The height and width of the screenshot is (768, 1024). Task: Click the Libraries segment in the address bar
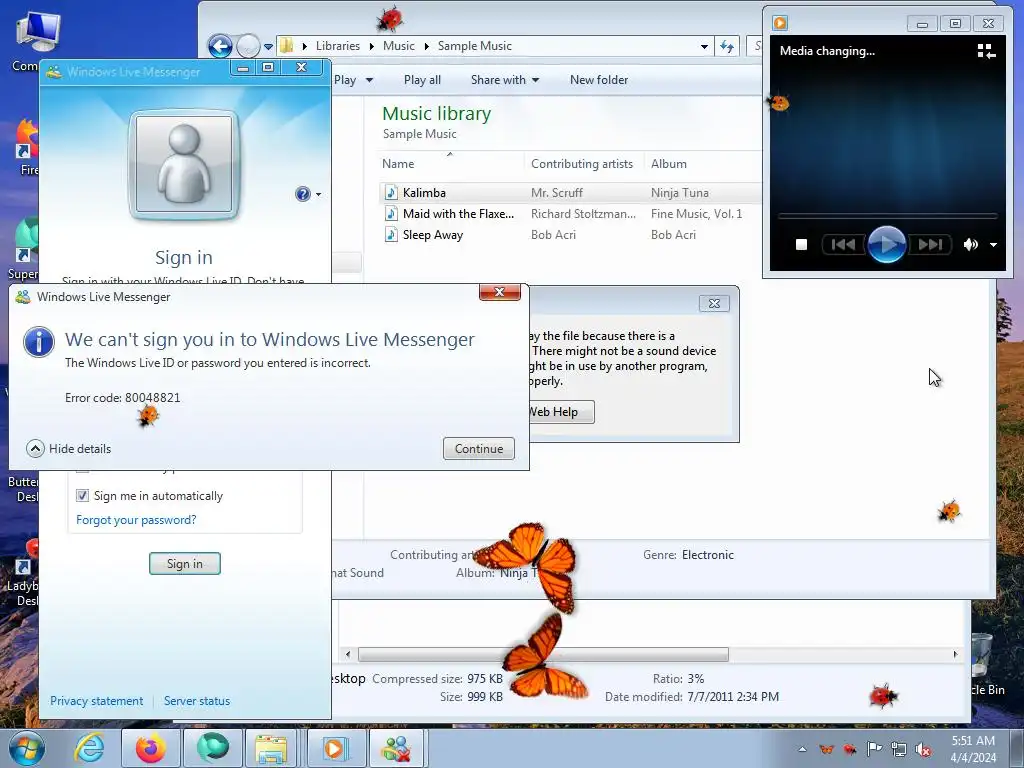338,46
